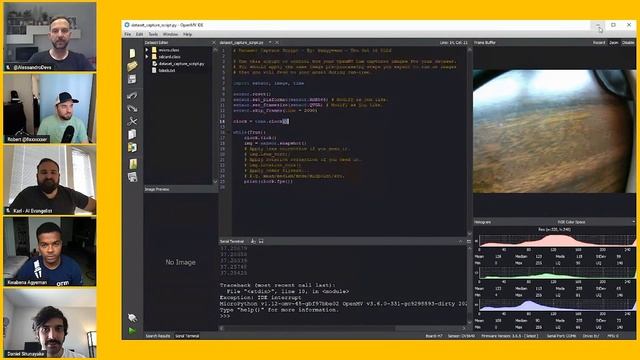
Task: Click the new class folder icon
Action: (133, 164)
